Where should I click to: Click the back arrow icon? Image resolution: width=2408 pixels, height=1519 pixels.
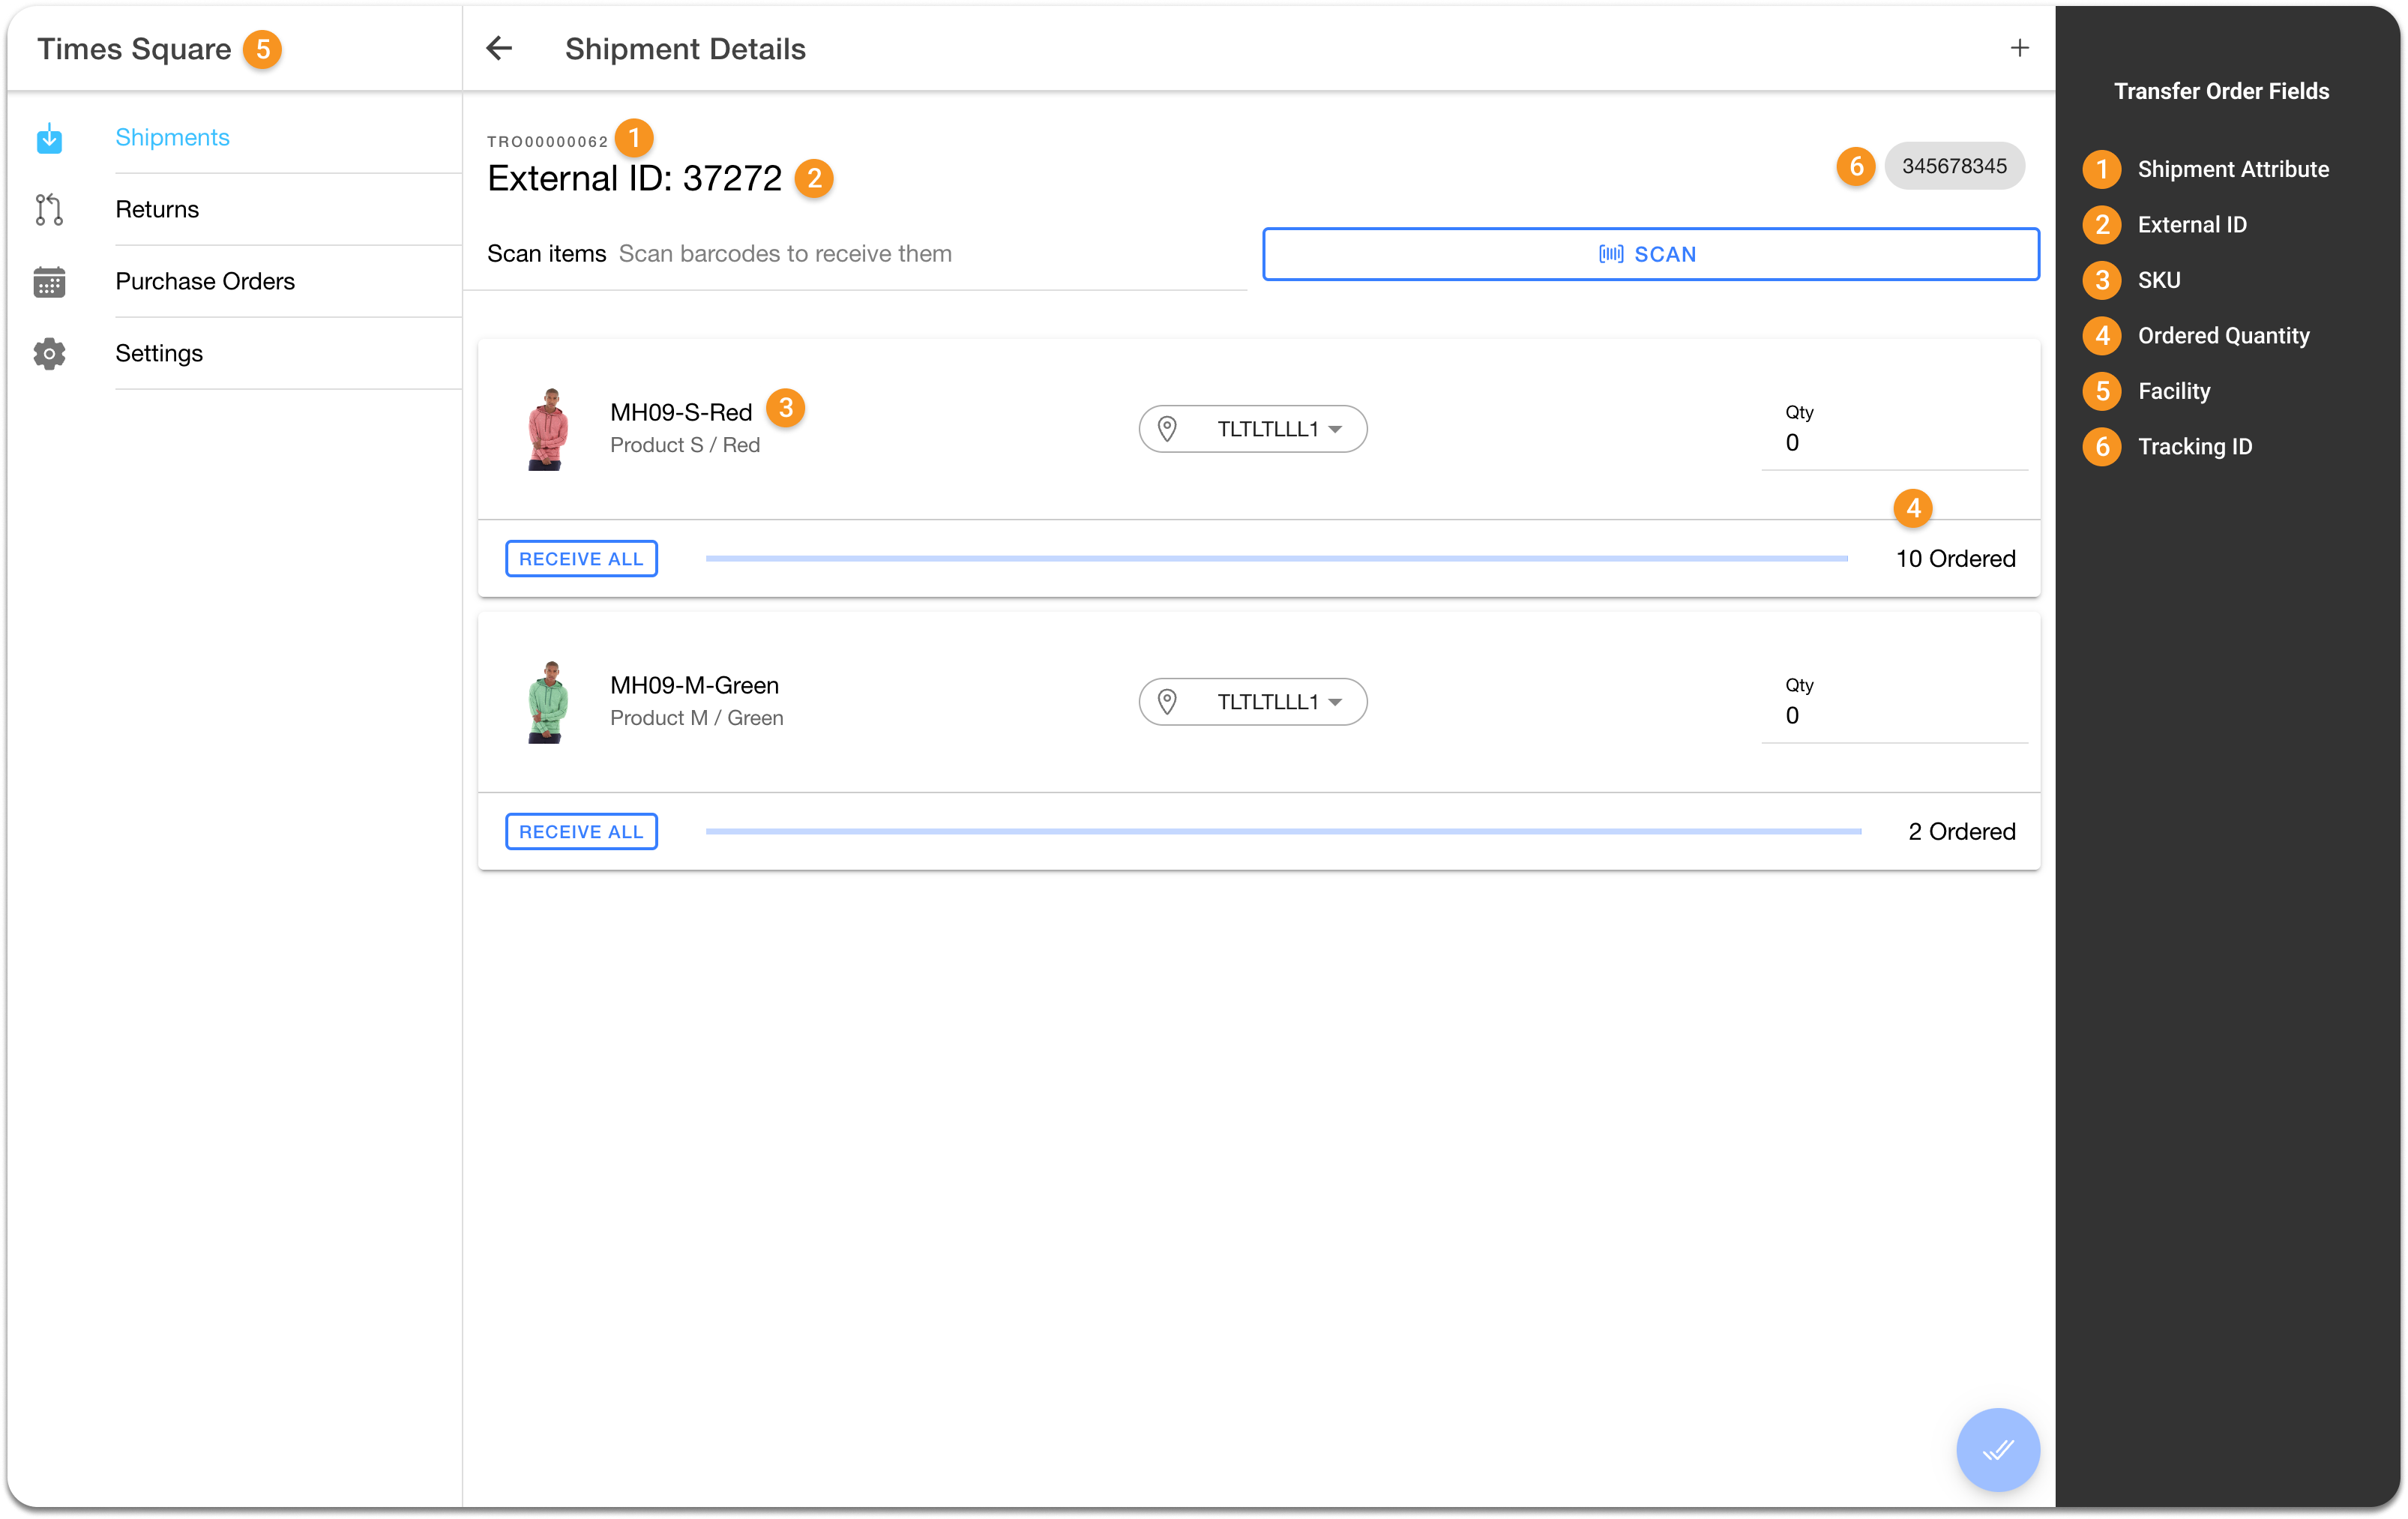tap(499, 48)
